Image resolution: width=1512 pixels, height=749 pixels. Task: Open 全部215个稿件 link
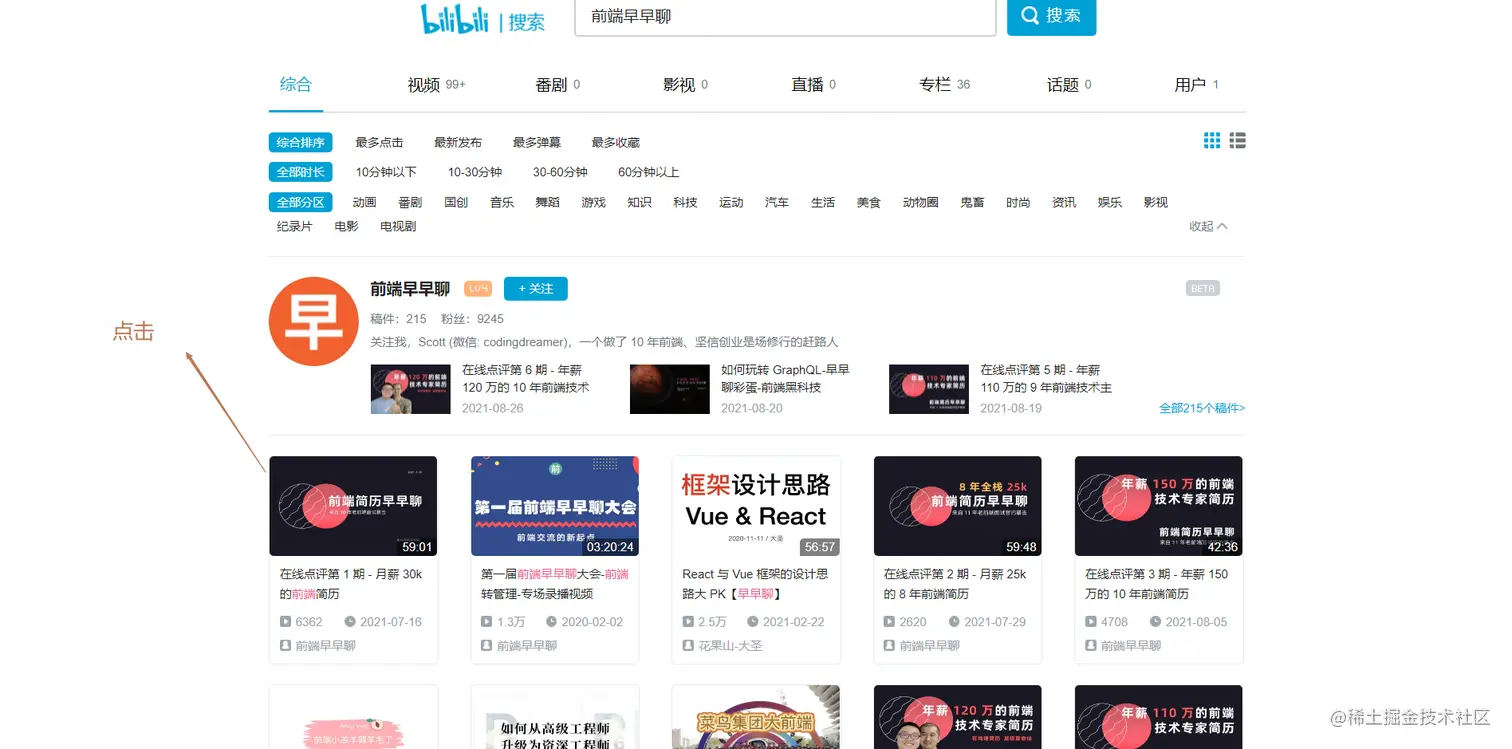pos(1202,408)
